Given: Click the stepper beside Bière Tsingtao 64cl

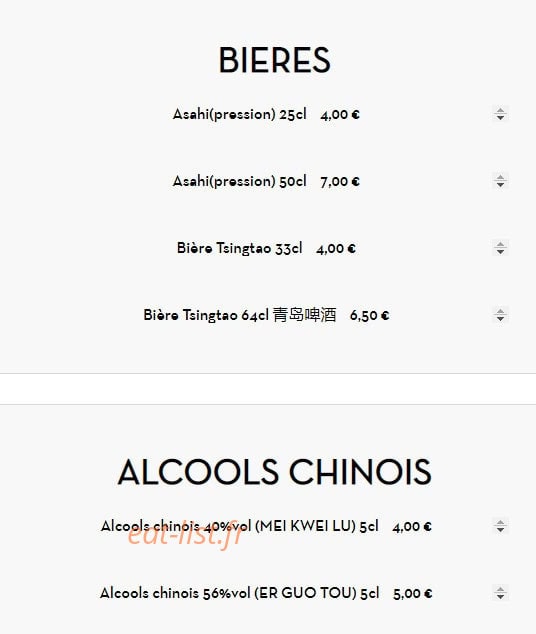Looking at the screenshot, I should 500,315.
